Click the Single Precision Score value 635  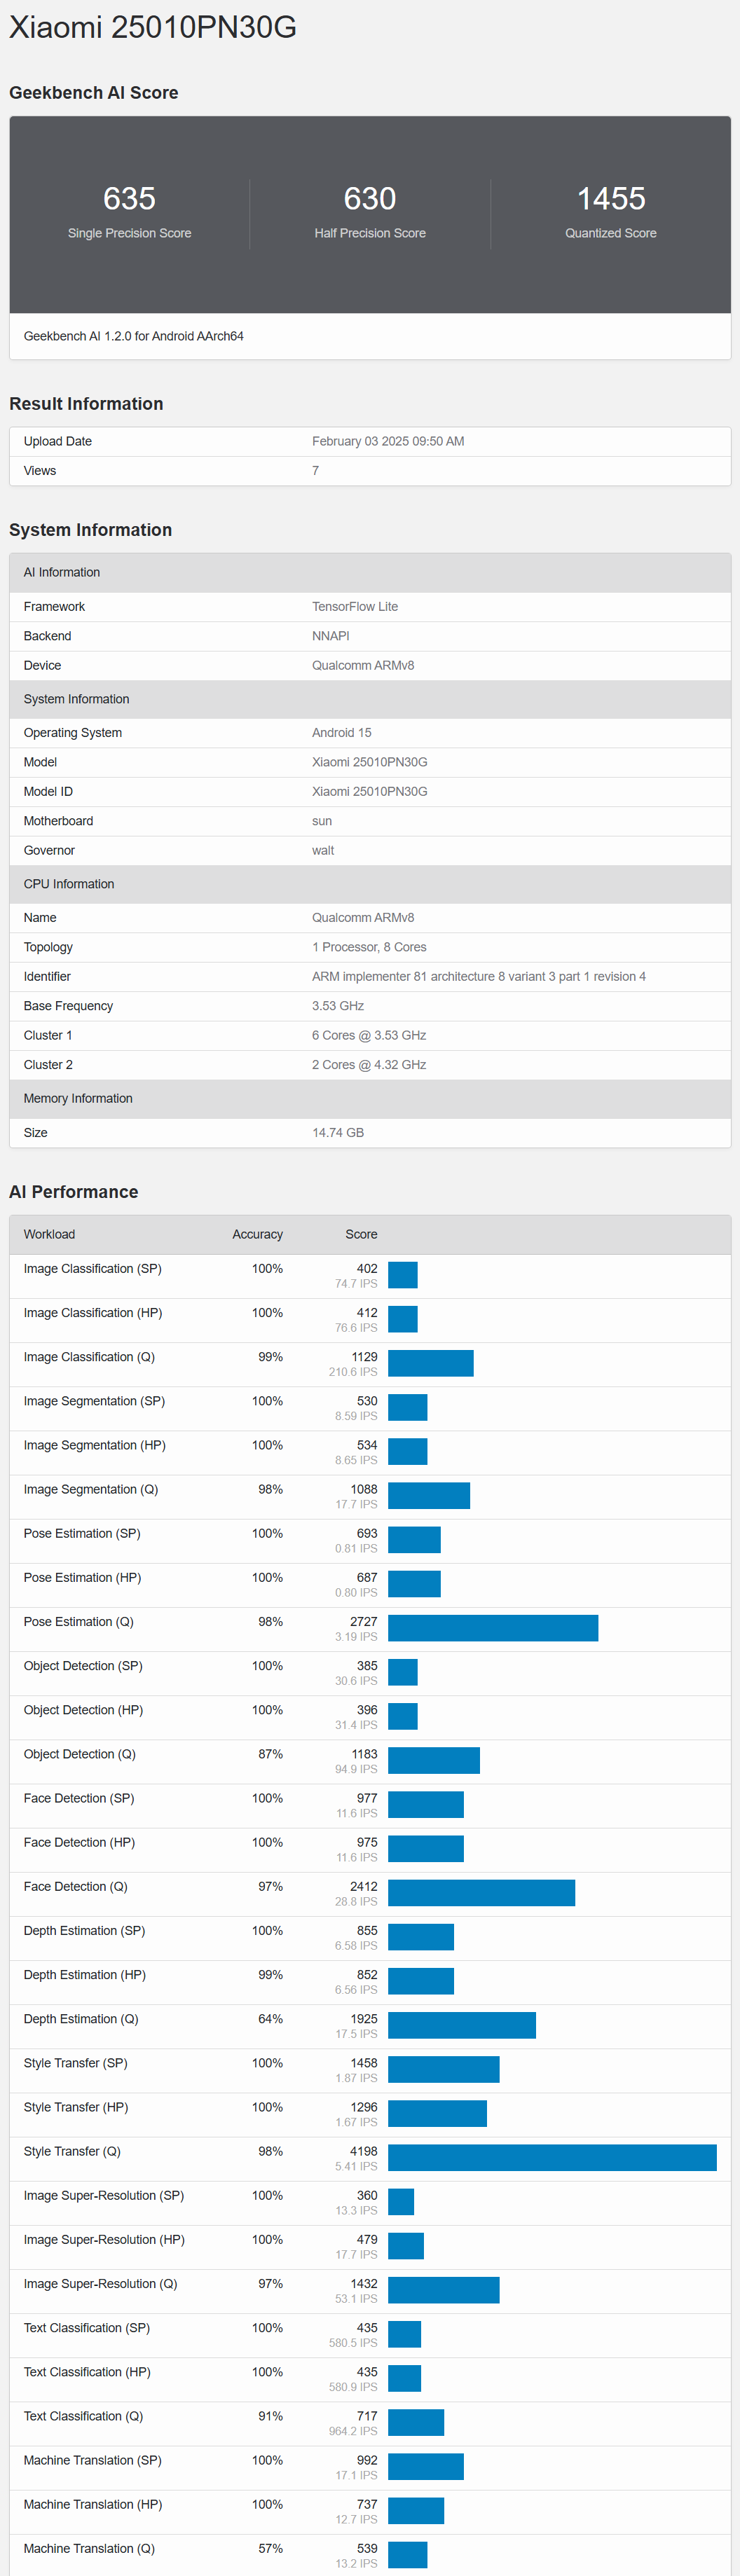pos(129,199)
